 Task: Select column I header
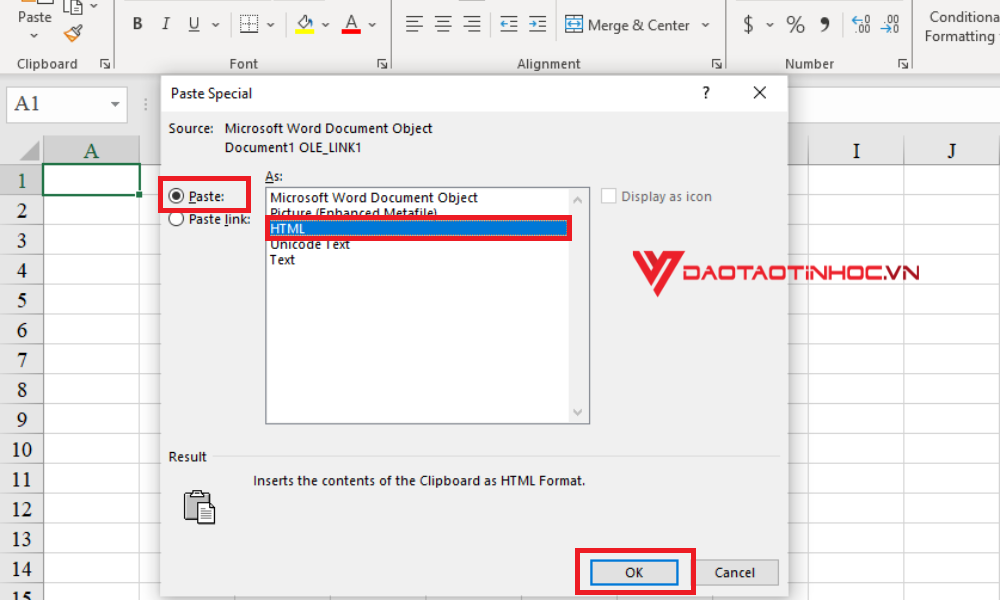(856, 150)
